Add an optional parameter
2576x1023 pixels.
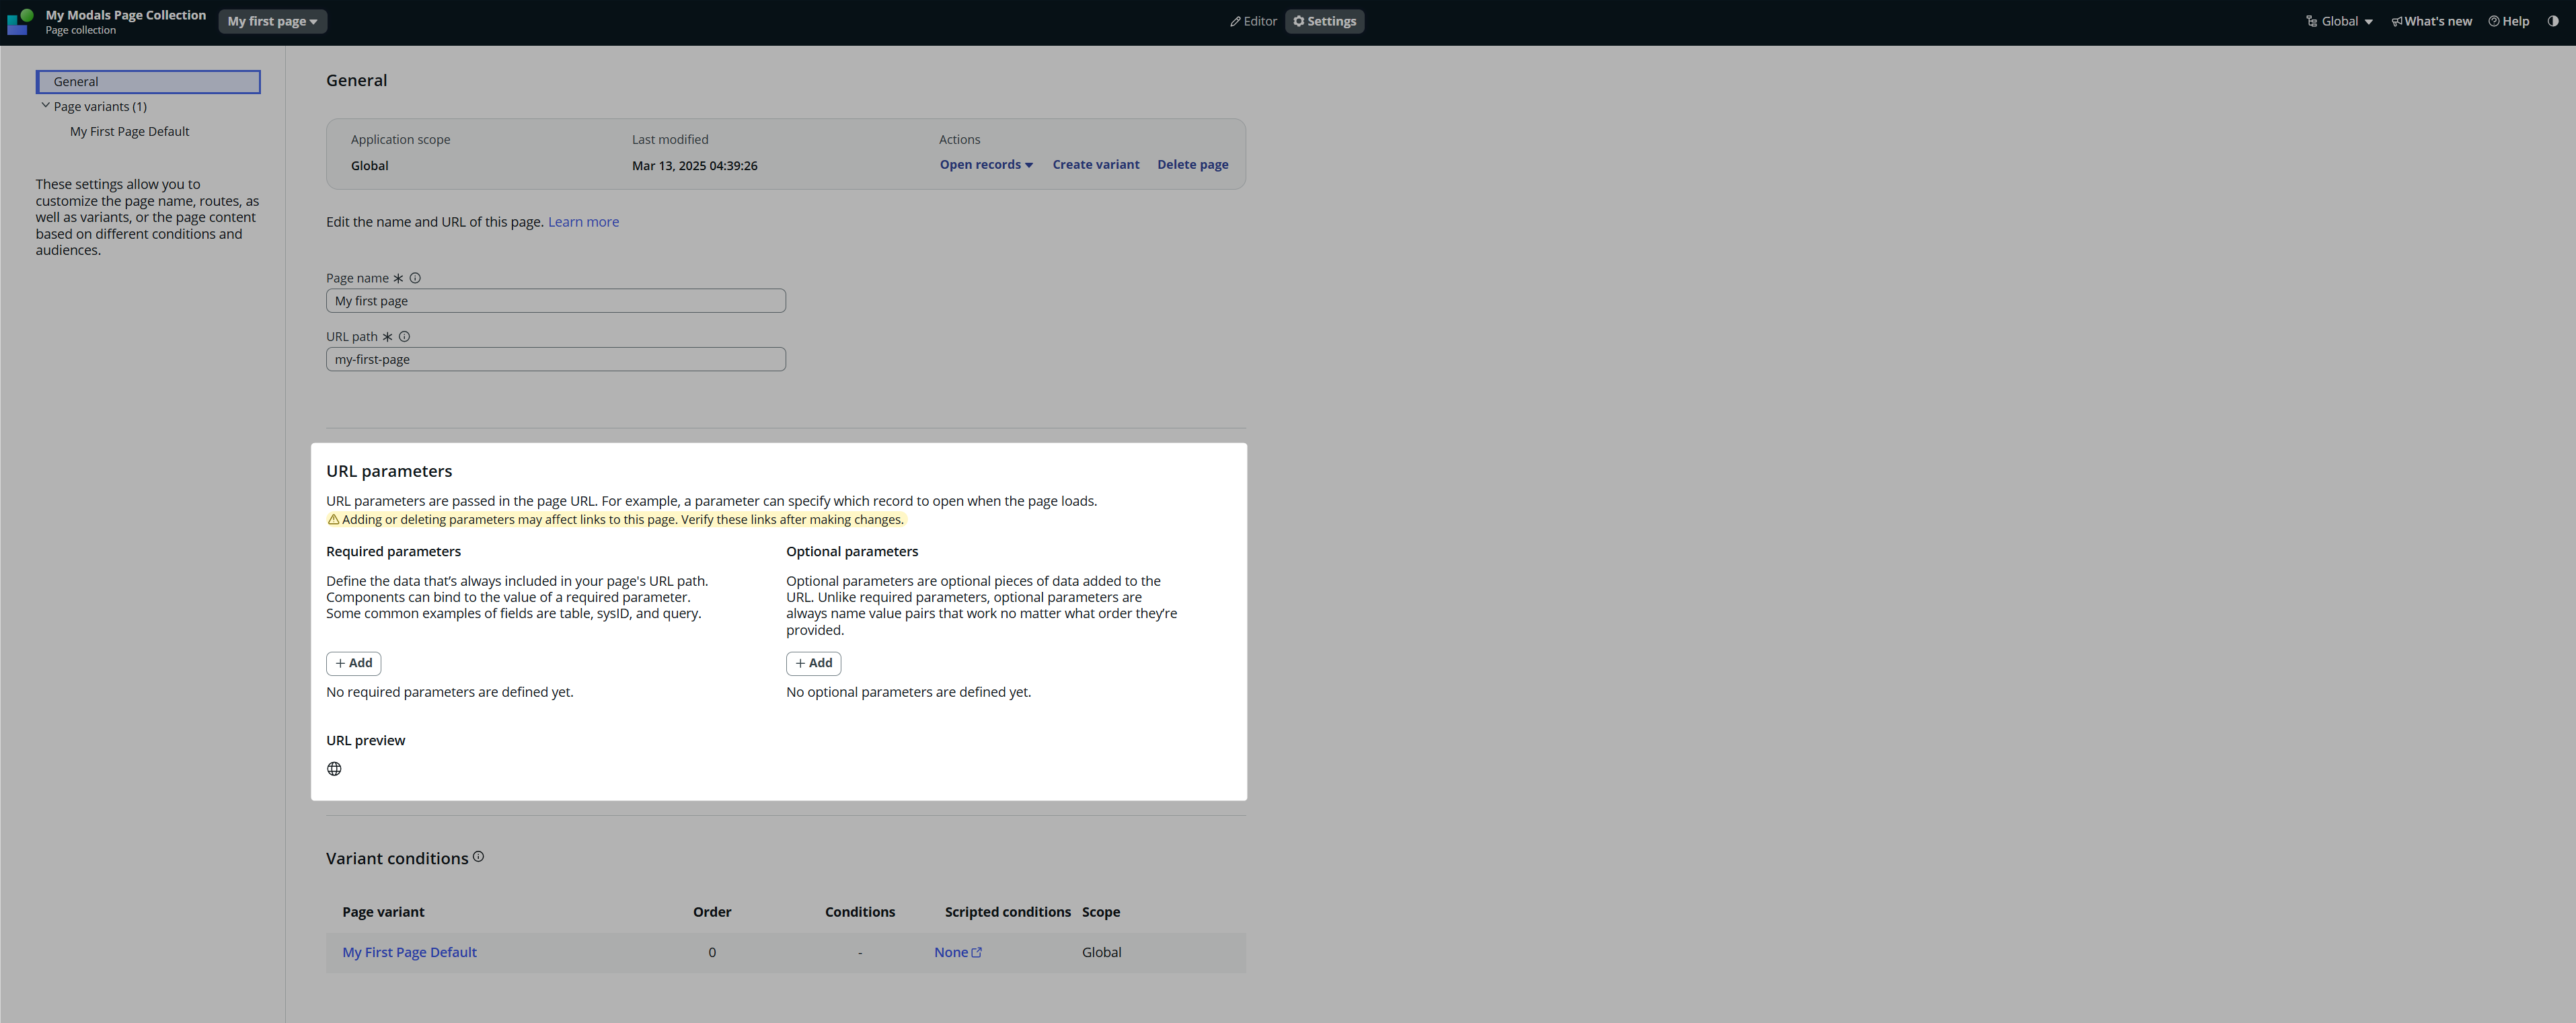pyautogui.click(x=813, y=663)
